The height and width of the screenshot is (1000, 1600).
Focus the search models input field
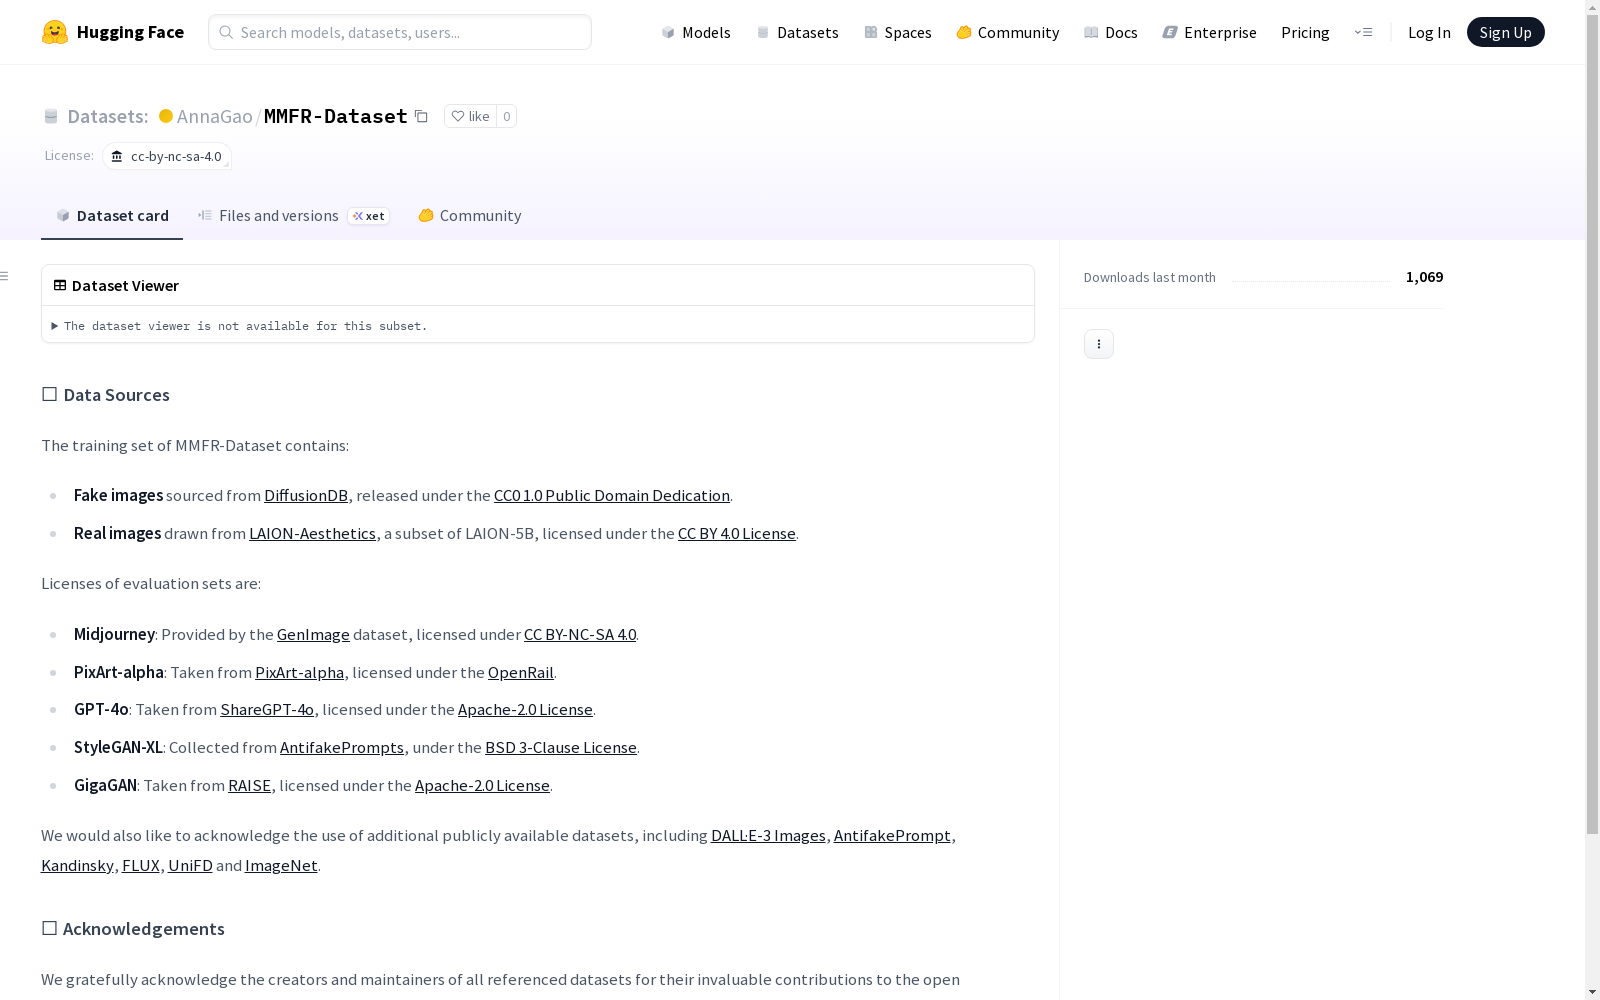click(x=400, y=32)
